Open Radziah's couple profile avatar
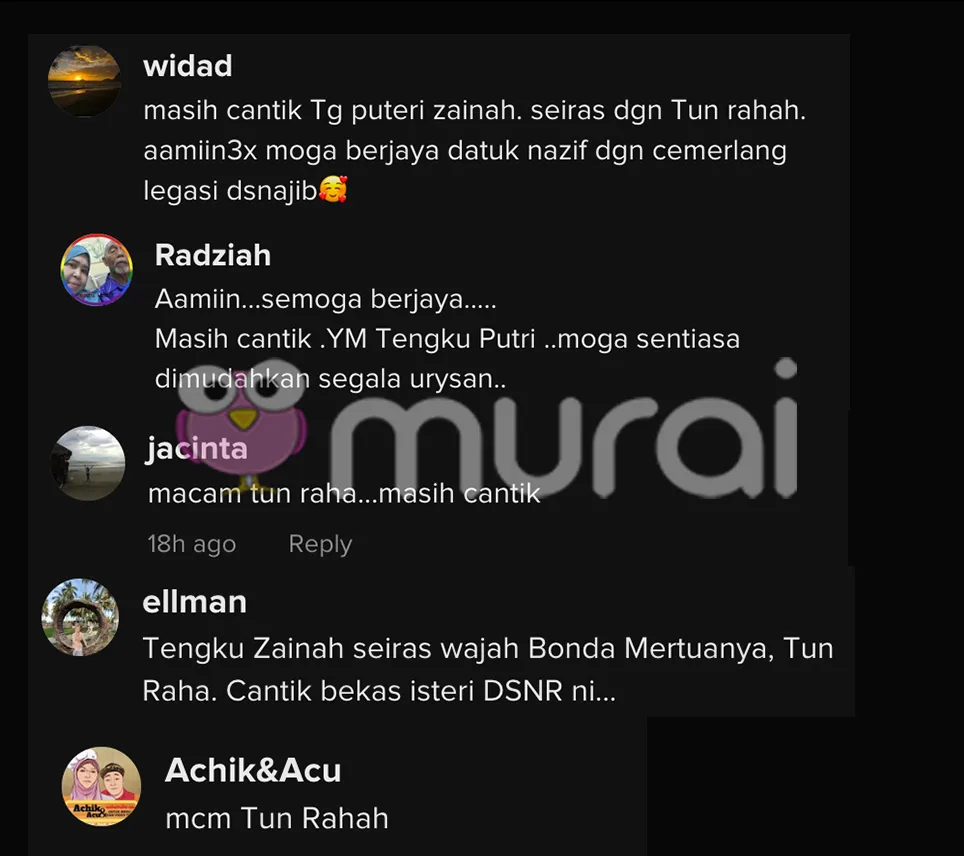964x856 pixels. [x=97, y=269]
